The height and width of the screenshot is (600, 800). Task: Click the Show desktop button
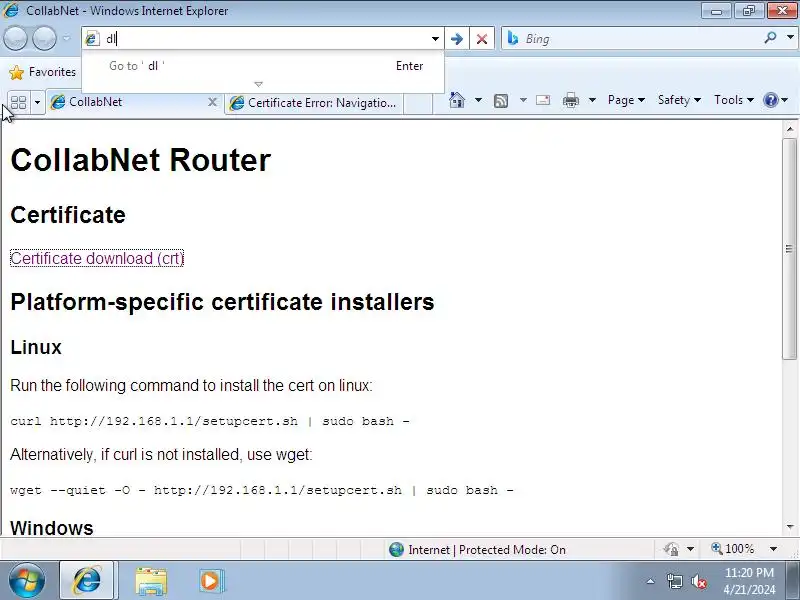pos(793,581)
